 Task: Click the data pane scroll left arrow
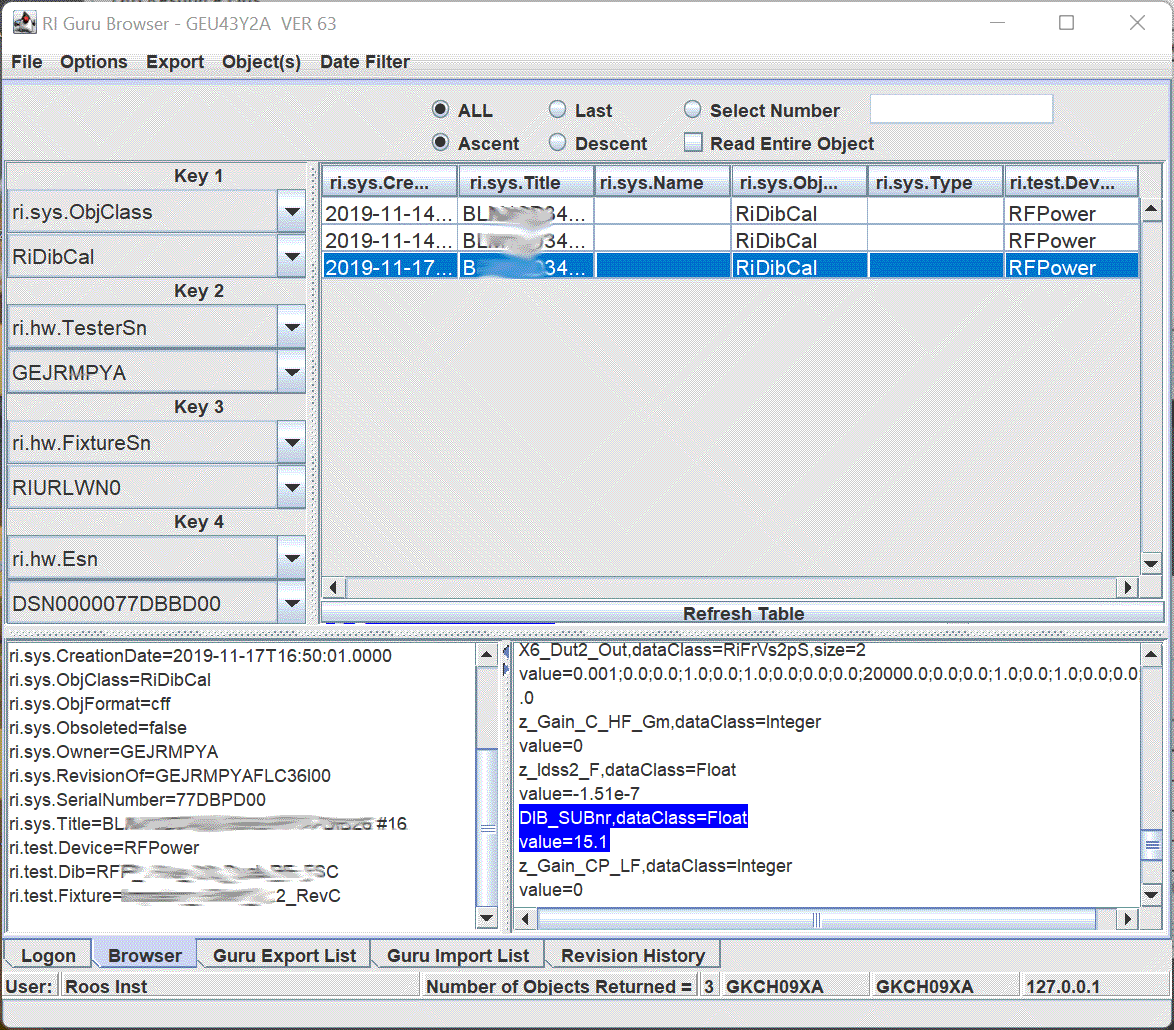[x=526, y=918]
